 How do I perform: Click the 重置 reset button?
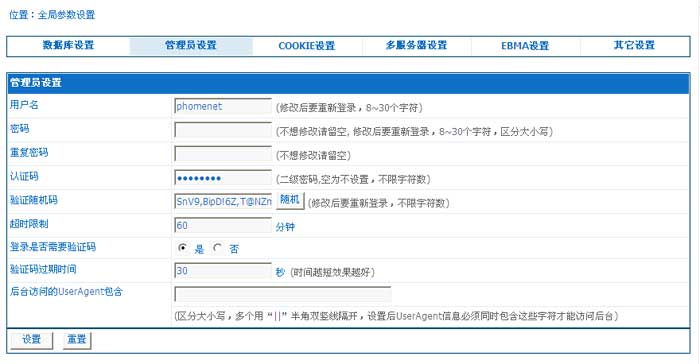tap(77, 340)
